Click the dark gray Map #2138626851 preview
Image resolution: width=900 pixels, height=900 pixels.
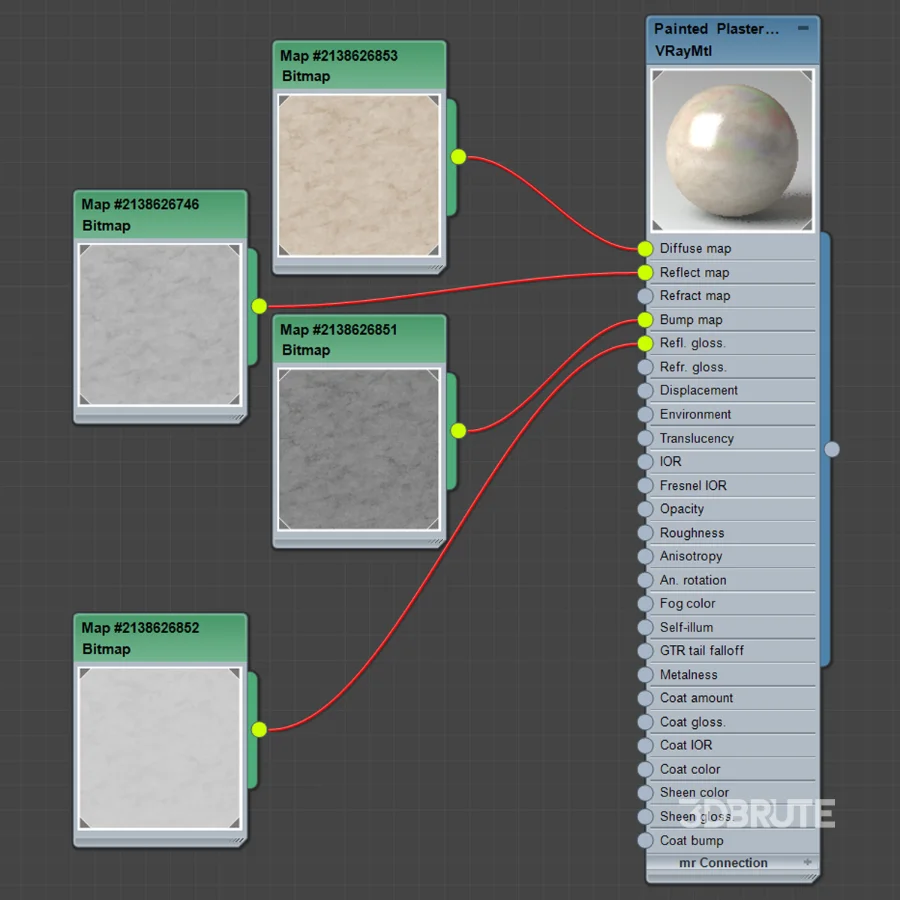[358, 449]
